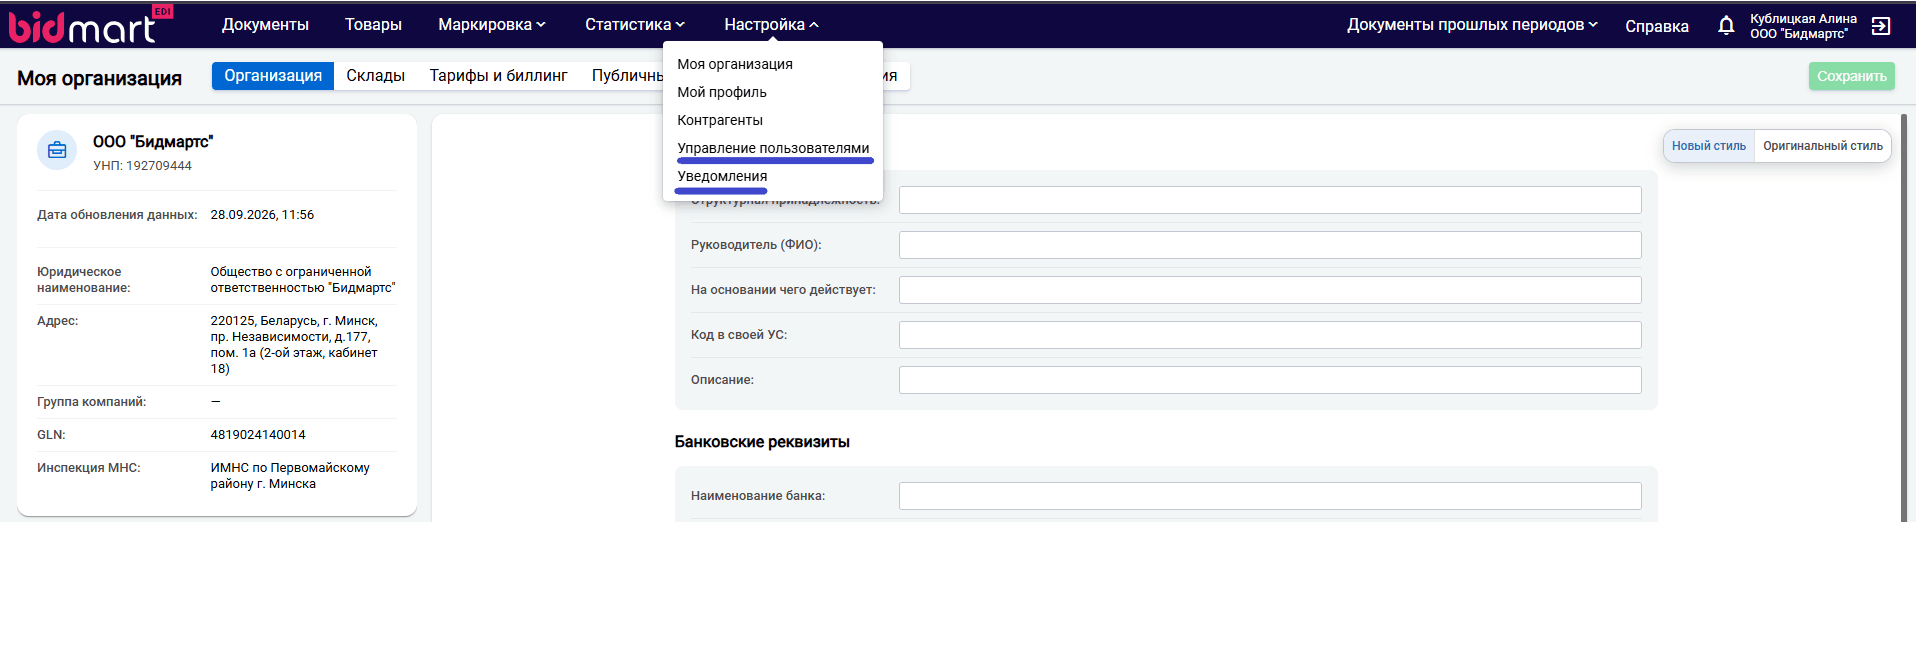Click the Руководитель (ФИО) input field
The width and height of the screenshot is (1919, 672).
[1270, 245]
